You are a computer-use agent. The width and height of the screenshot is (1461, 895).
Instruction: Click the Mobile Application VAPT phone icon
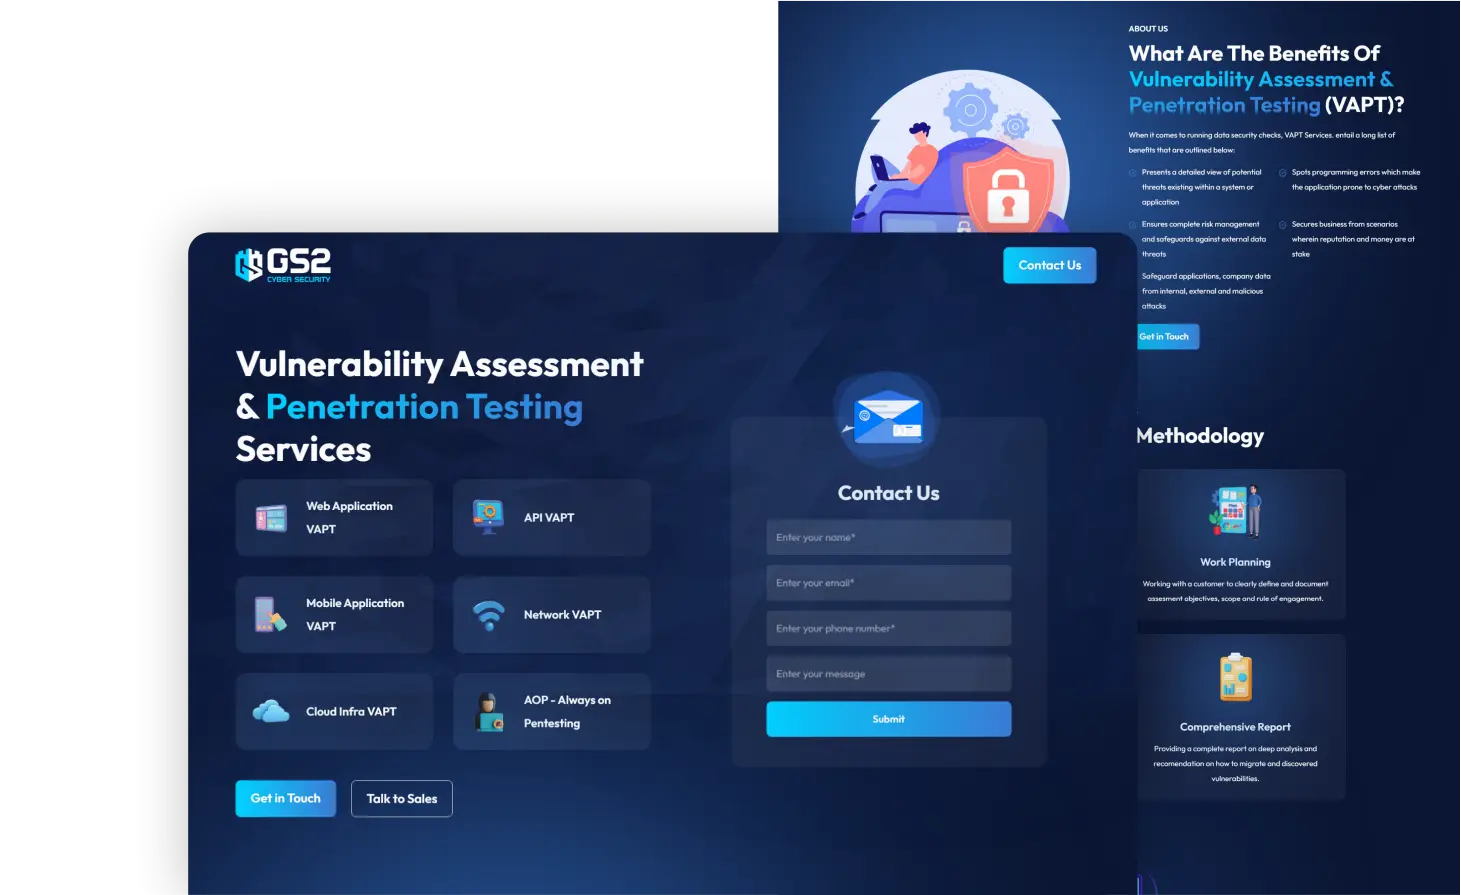tap(270, 614)
